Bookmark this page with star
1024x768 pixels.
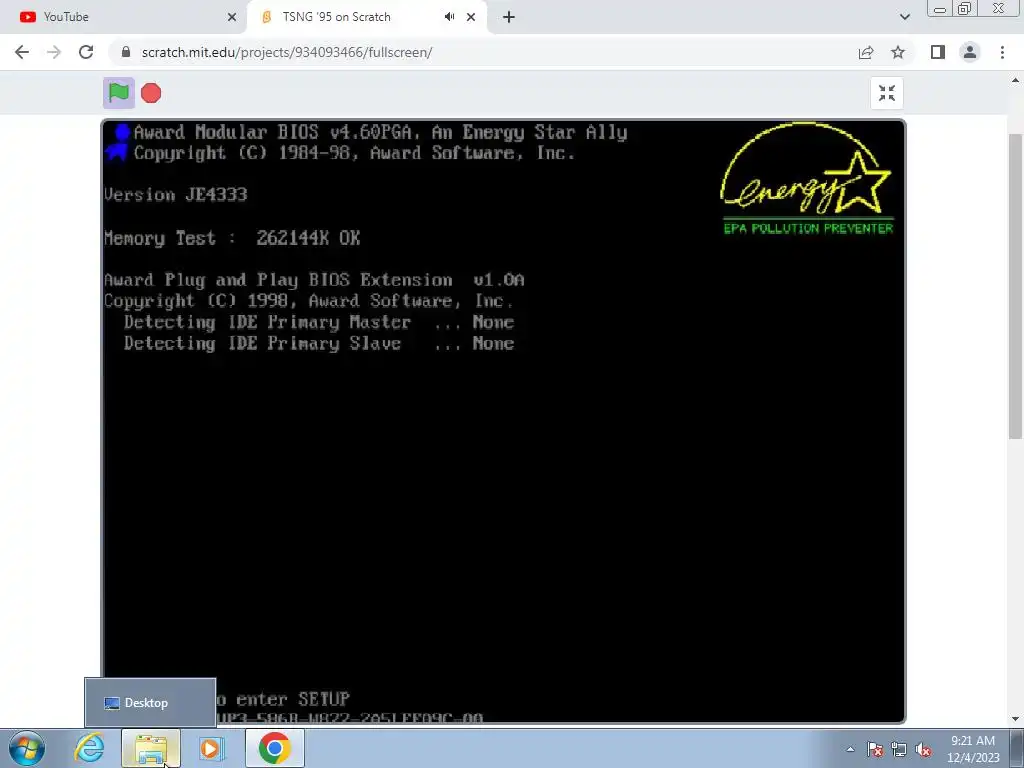point(898,52)
